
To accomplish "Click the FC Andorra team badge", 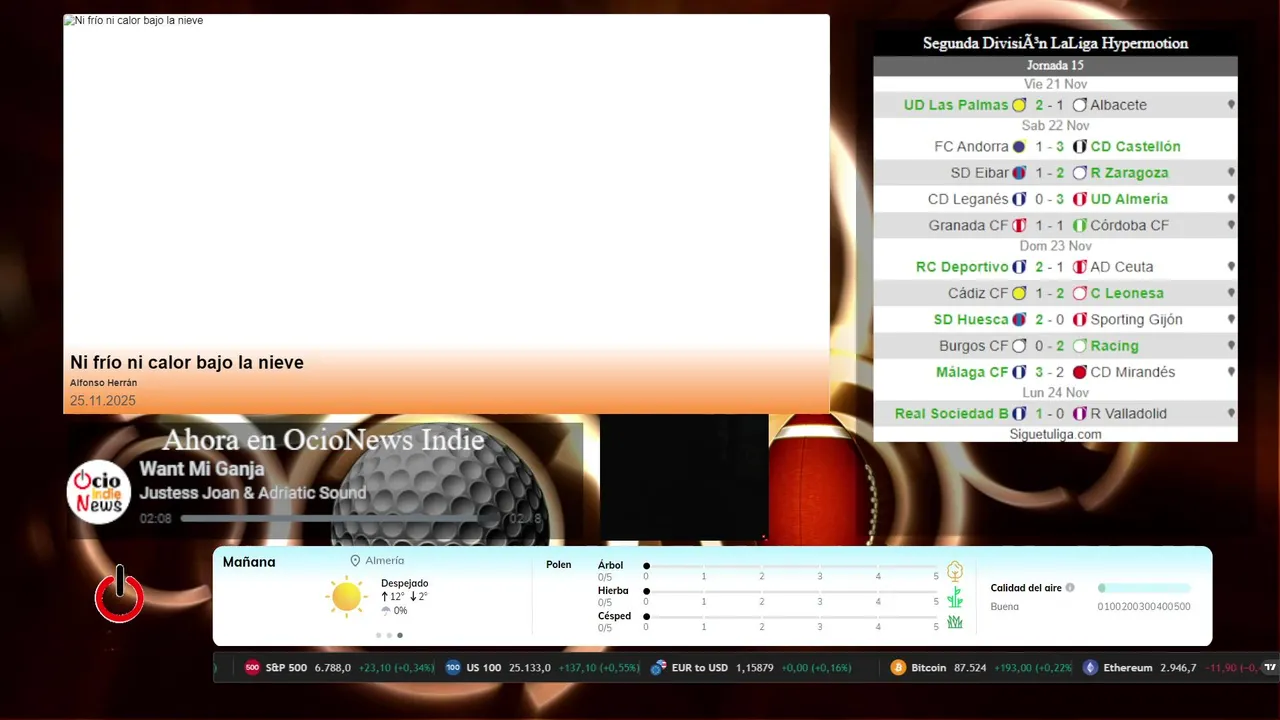I will click(1019, 147).
